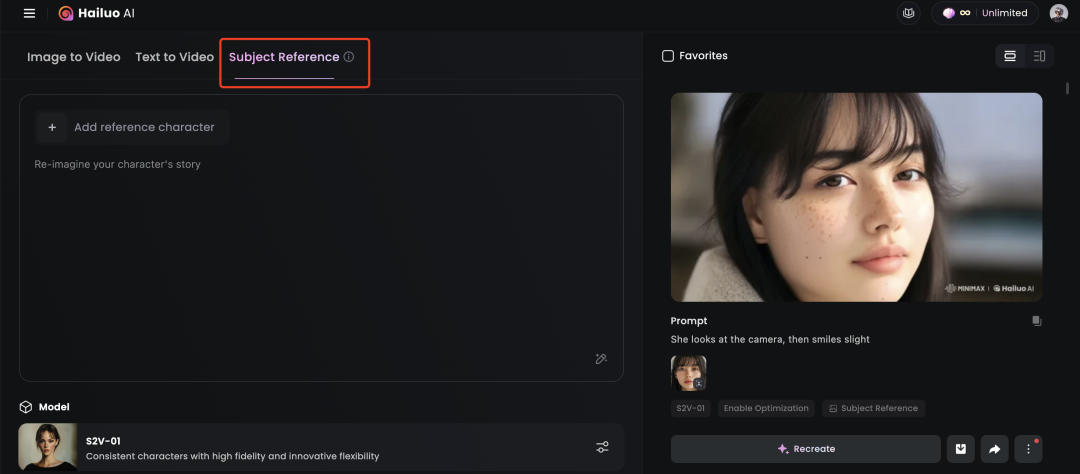
Task: Select the Text to Video tab
Action: point(174,57)
